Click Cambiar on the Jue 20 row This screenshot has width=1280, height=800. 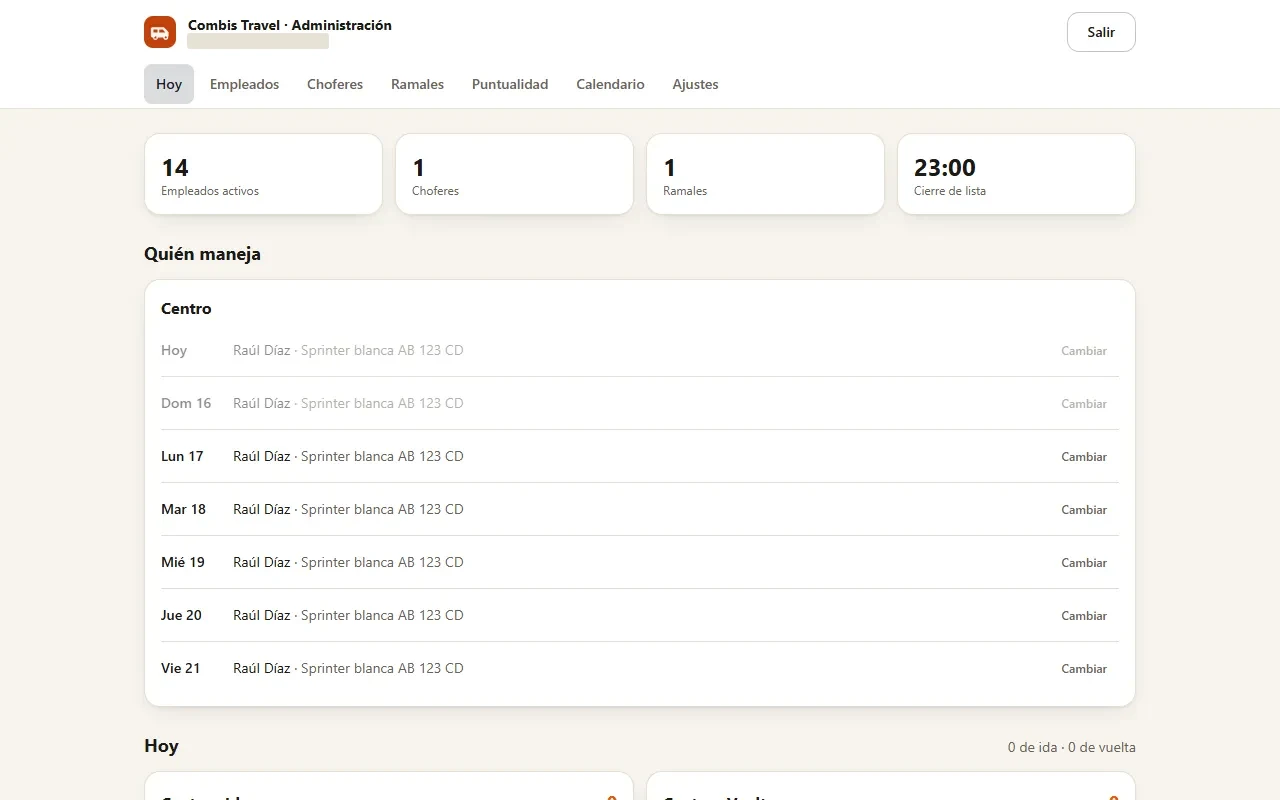coord(1084,616)
